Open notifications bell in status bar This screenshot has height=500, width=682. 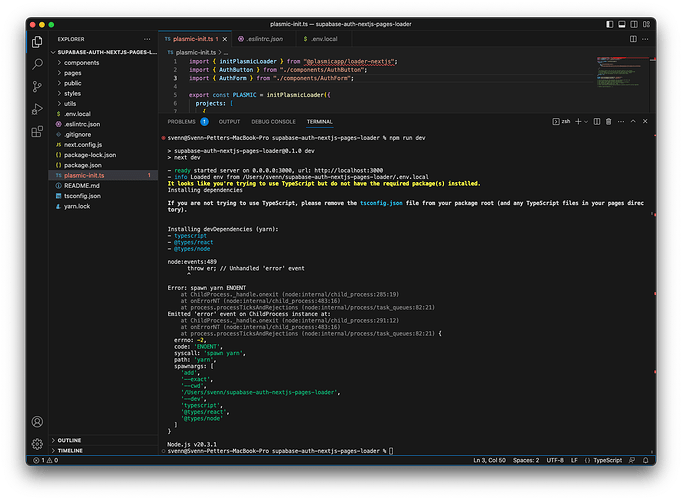point(646,460)
